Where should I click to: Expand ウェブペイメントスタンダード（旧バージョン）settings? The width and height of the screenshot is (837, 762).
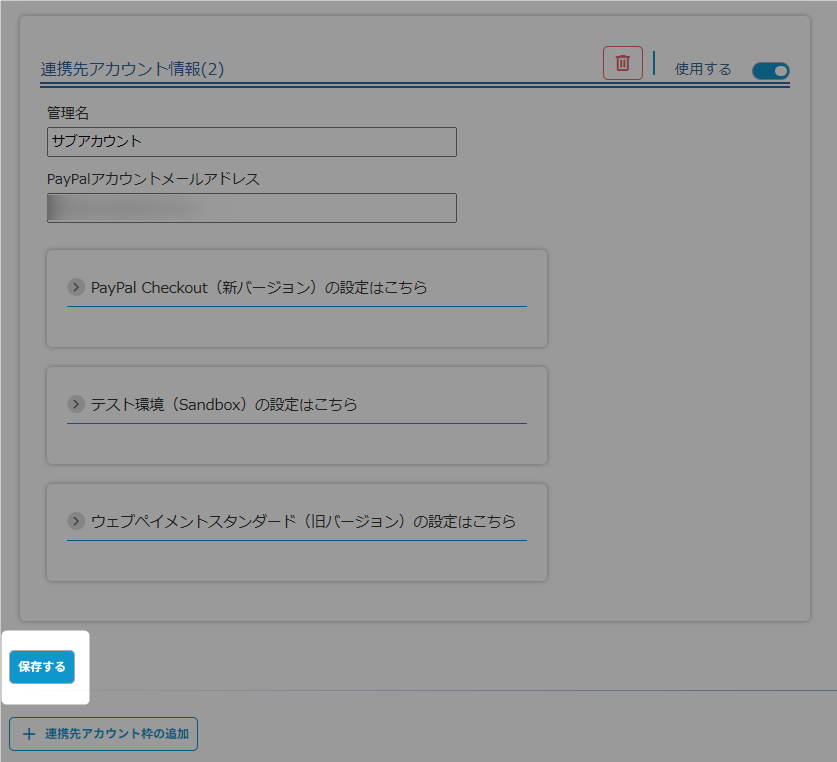click(x=303, y=522)
